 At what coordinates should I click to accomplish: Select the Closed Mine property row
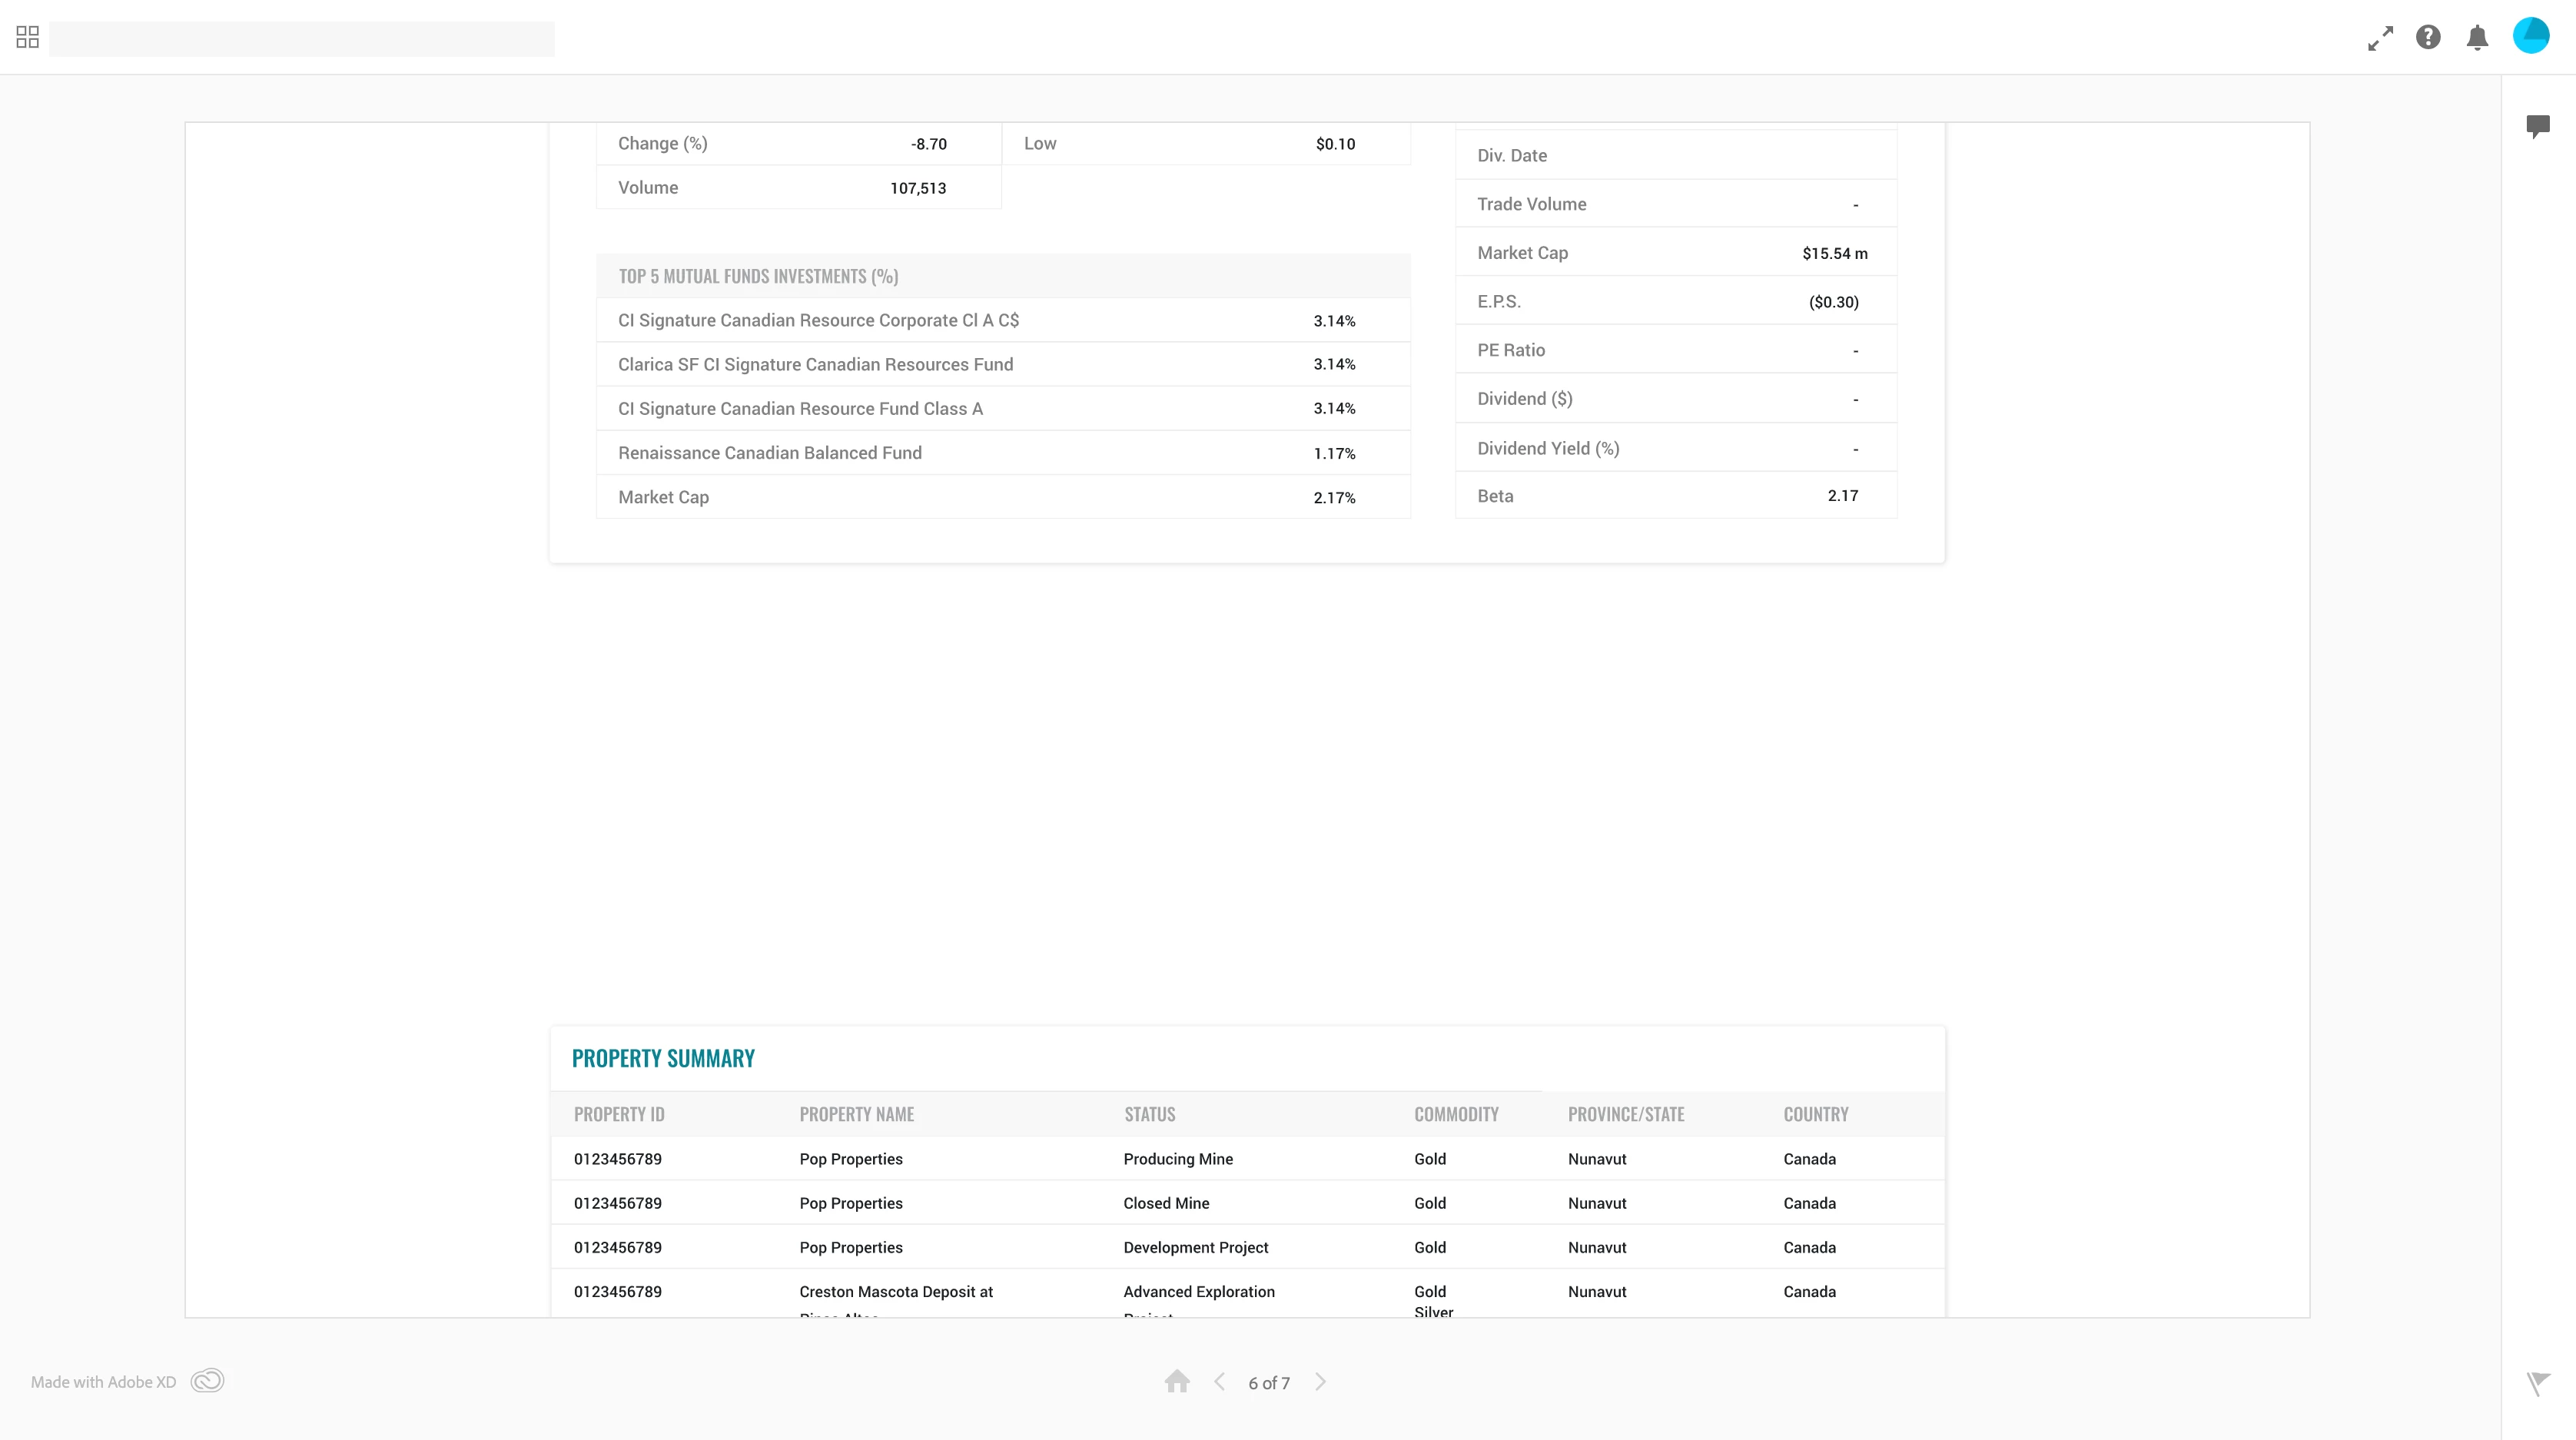pyautogui.click(x=1165, y=1203)
